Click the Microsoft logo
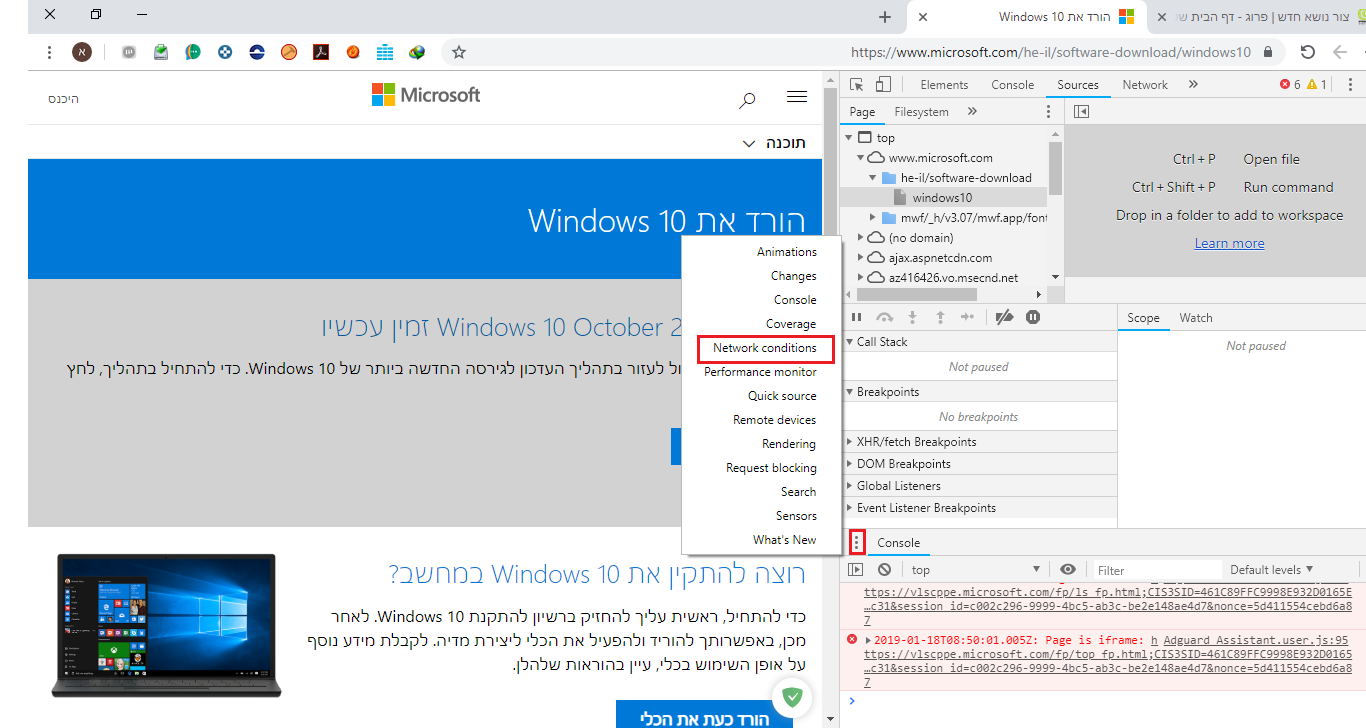This screenshot has width=1366, height=728. (x=426, y=95)
